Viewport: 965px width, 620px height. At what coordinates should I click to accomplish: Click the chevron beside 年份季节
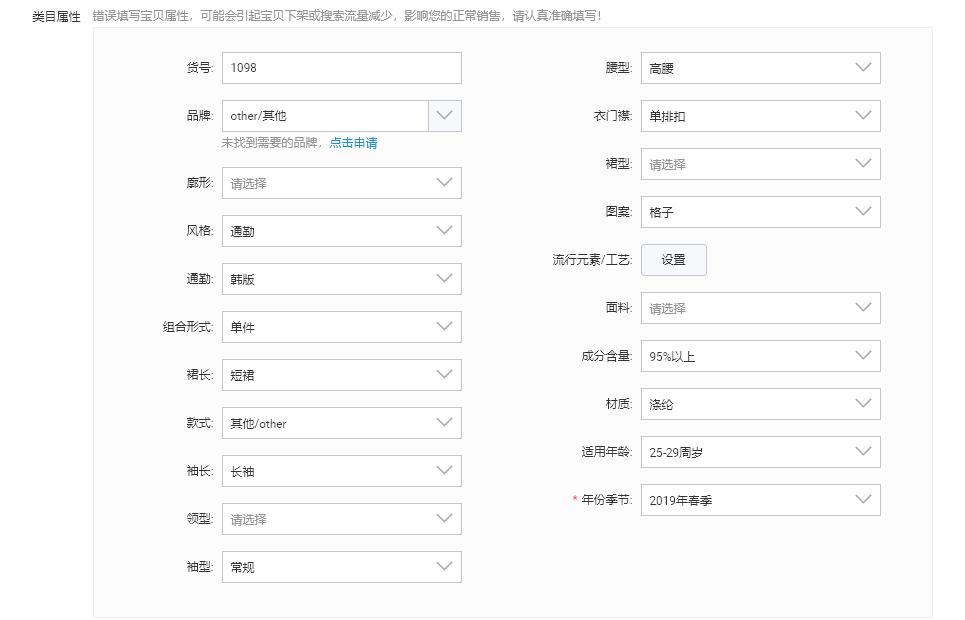click(x=863, y=499)
